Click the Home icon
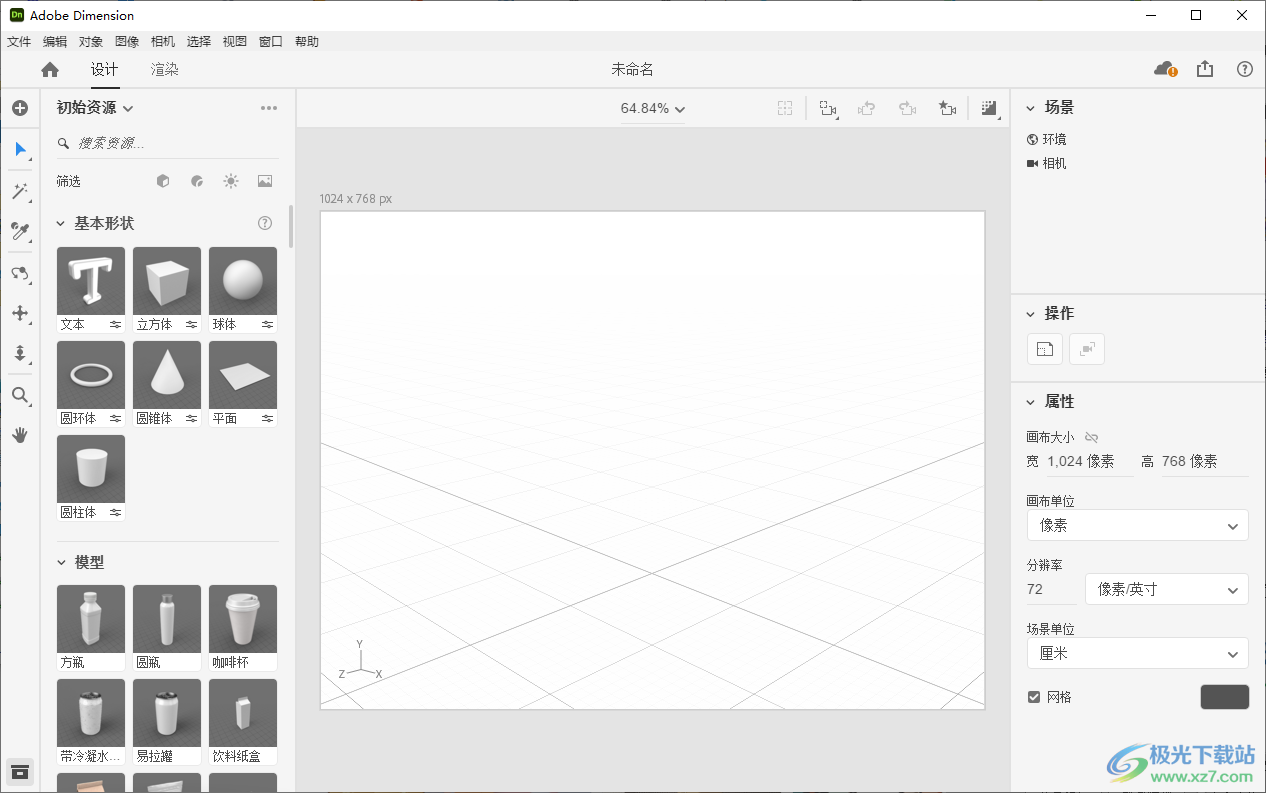Image resolution: width=1266 pixels, height=793 pixels. 50,69
